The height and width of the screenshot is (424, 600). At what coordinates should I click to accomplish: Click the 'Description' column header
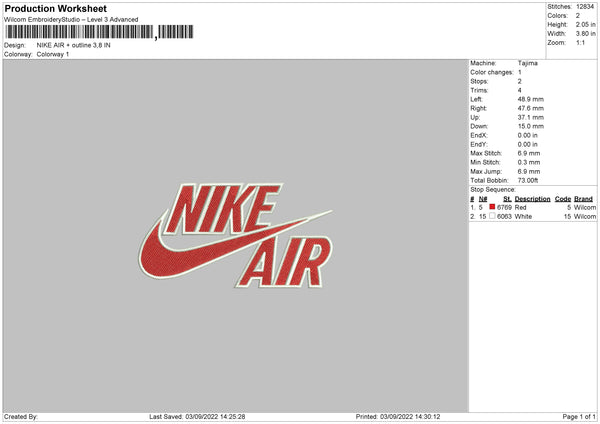click(532, 199)
